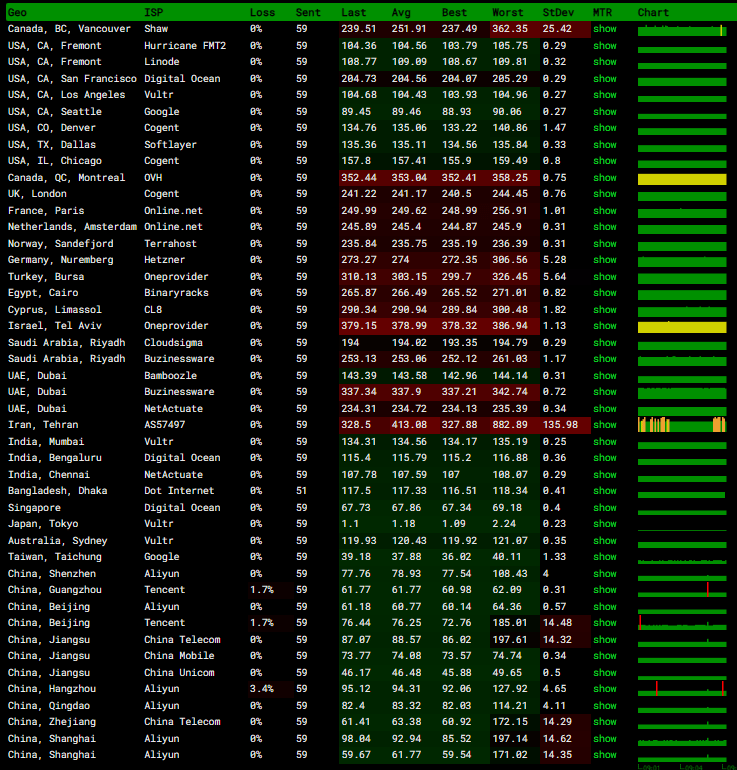The height and width of the screenshot is (770, 737).
Task: Show MTR for Jiangsu China Mobile
Action: [x=604, y=656]
